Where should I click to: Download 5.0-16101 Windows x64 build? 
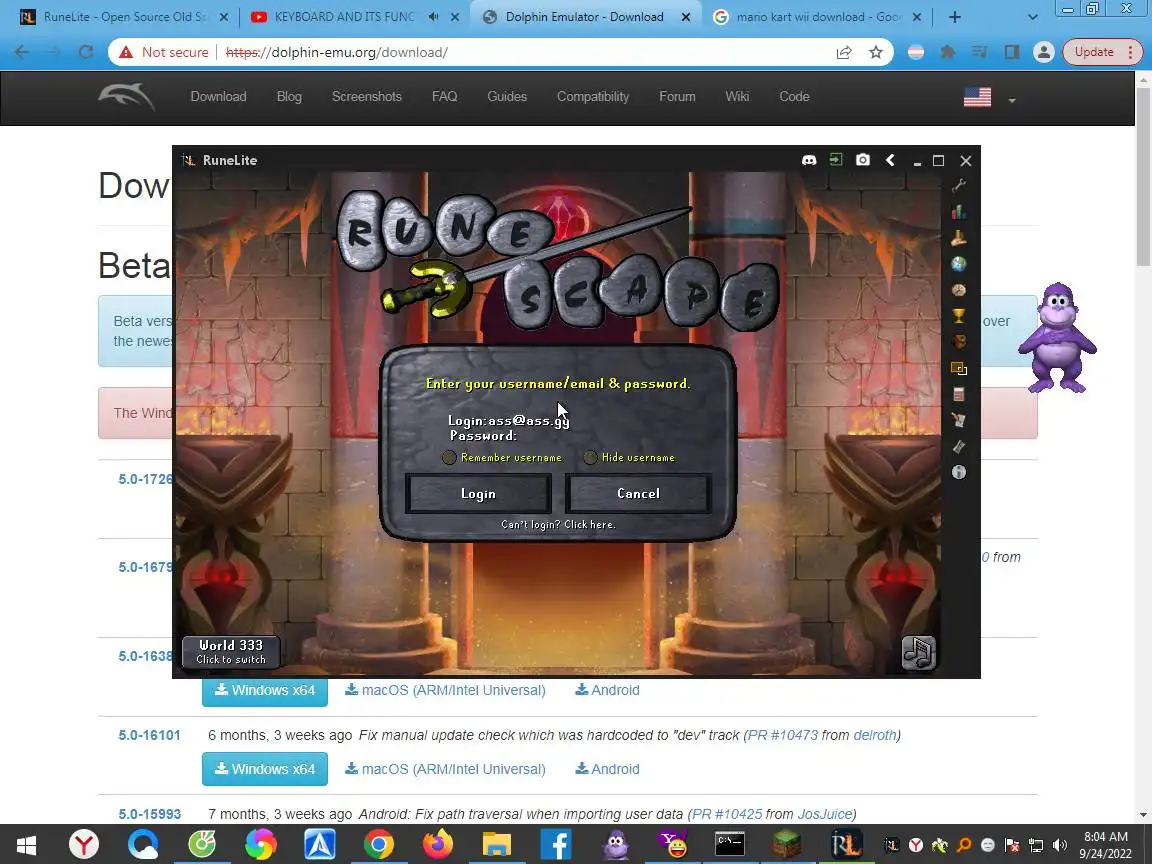264,768
